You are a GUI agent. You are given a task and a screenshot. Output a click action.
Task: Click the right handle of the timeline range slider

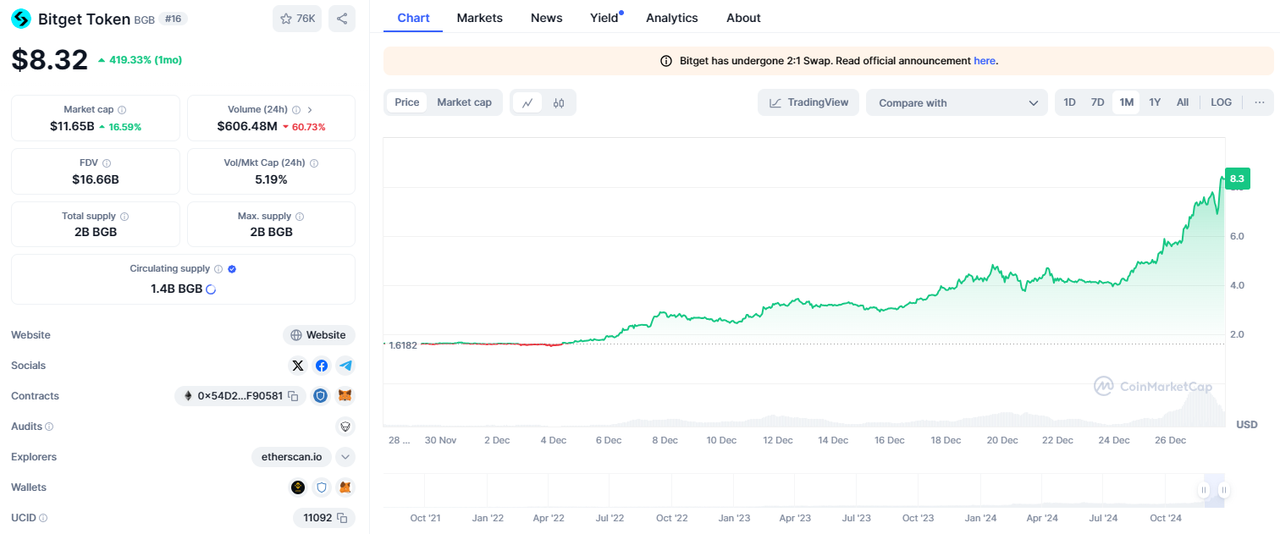pos(1223,490)
